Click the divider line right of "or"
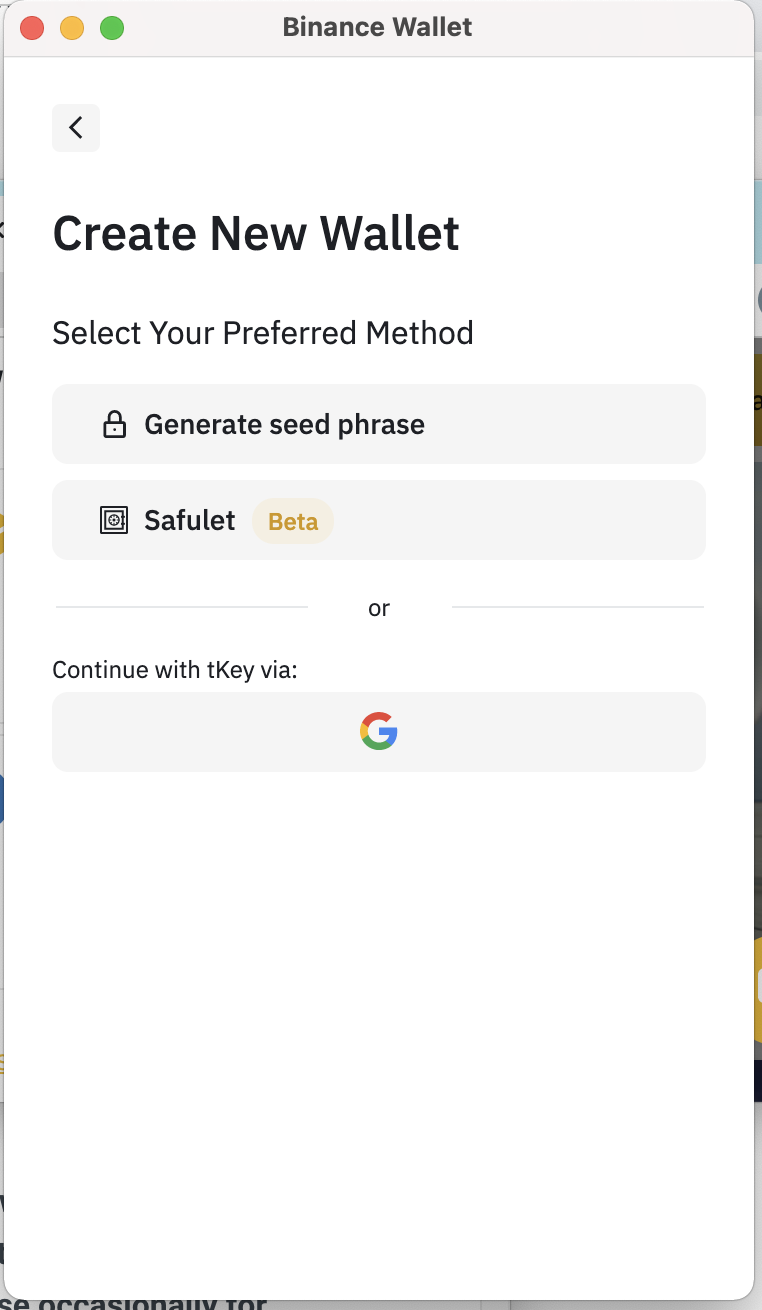This screenshot has width=762, height=1310. pyautogui.click(x=578, y=607)
